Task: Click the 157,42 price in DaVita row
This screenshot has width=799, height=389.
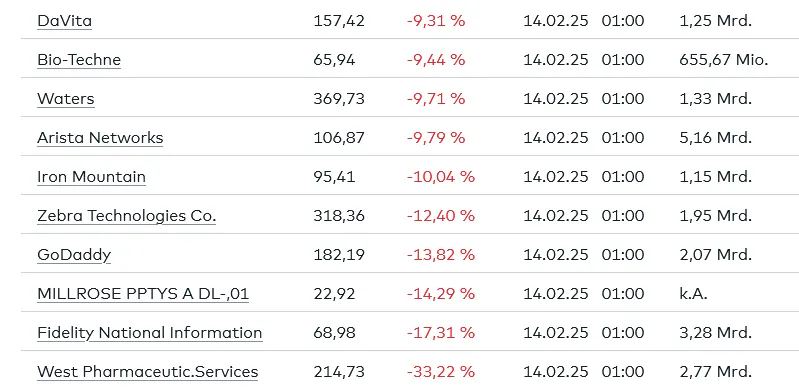Action: (339, 21)
